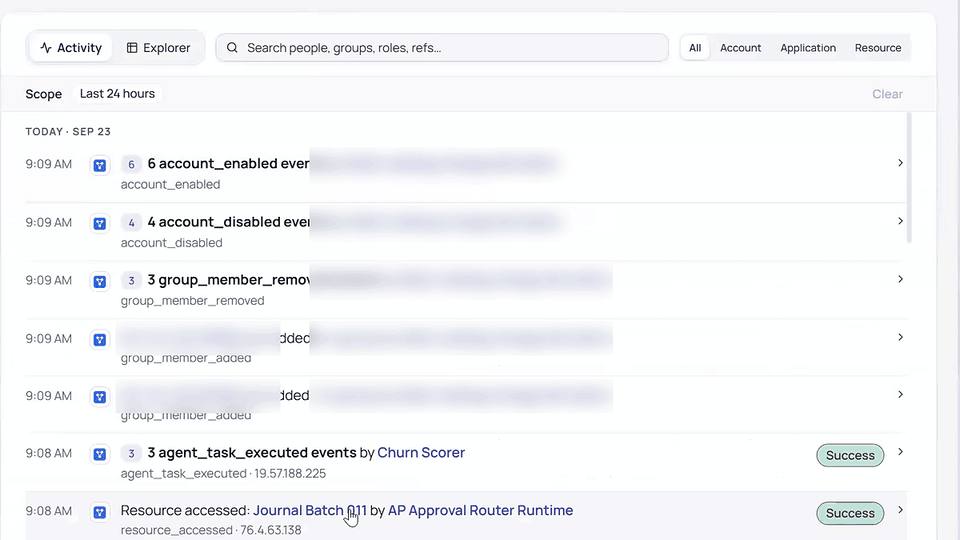Select the Application filter
The height and width of the screenshot is (540, 960).
(x=808, y=48)
